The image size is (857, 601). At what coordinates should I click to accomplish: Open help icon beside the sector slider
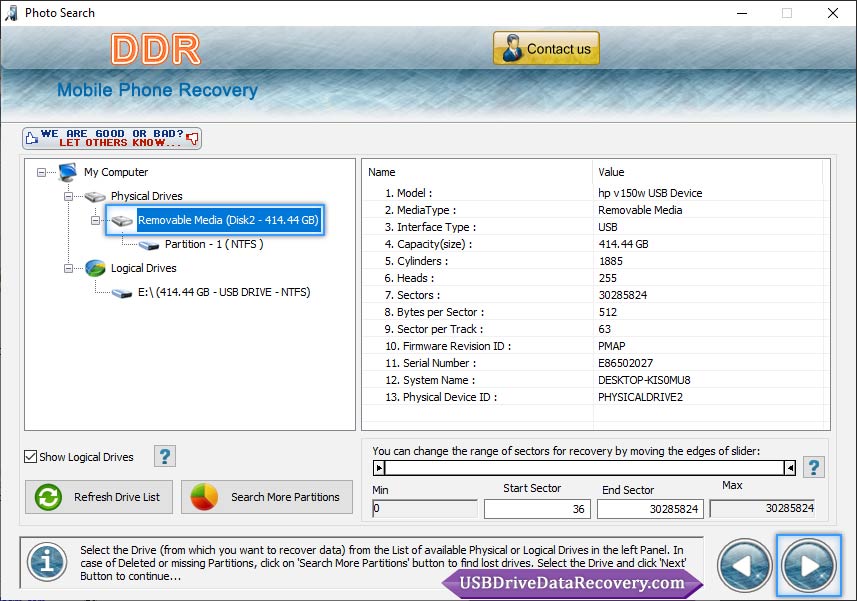tap(814, 467)
